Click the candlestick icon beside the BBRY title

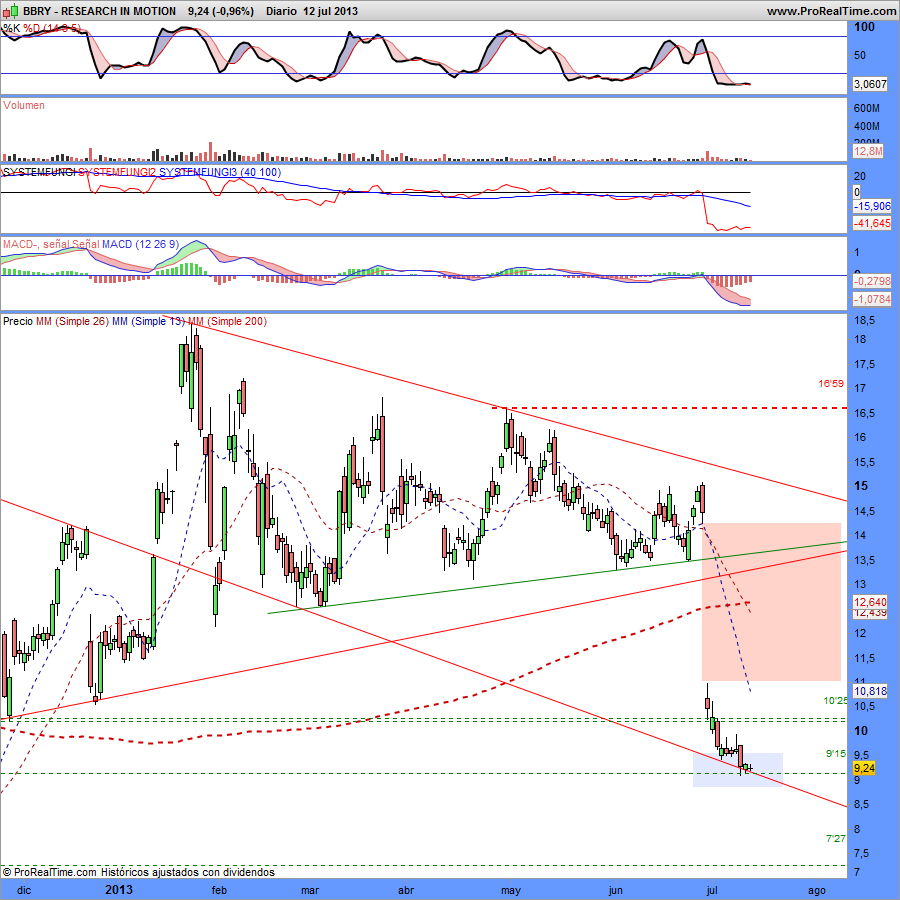pyautogui.click(x=11, y=11)
